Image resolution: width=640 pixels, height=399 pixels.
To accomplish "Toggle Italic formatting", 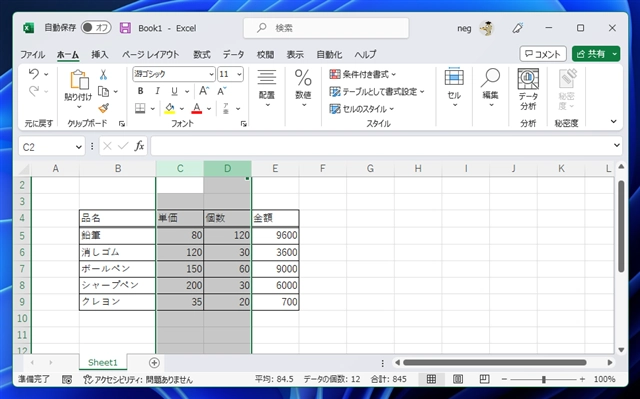I will click(x=157, y=91).
